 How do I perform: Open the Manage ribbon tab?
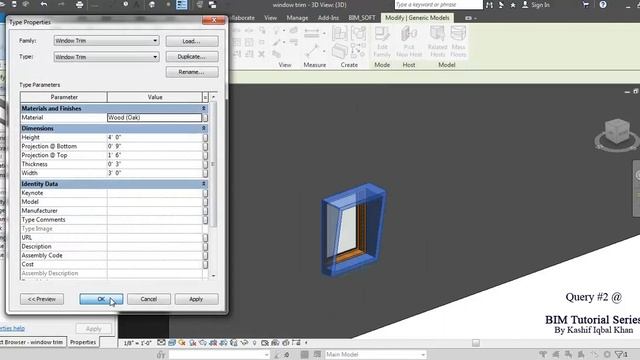297,18
